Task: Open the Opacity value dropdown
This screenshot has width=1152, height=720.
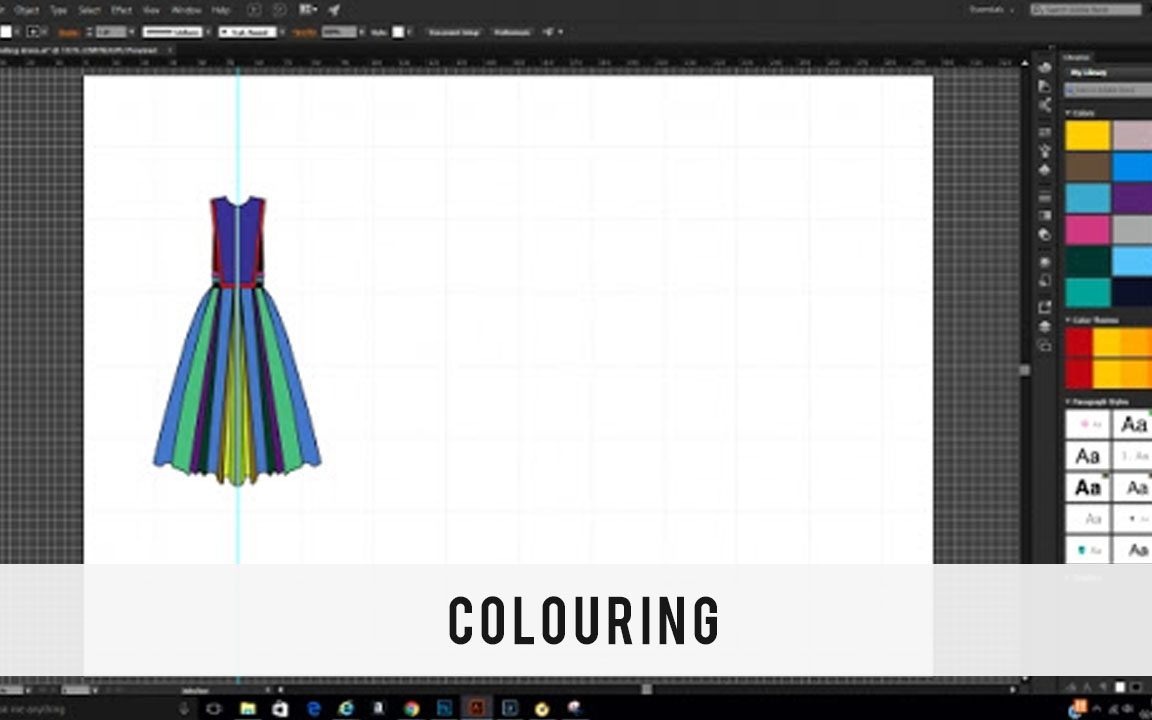Action: 361,32
